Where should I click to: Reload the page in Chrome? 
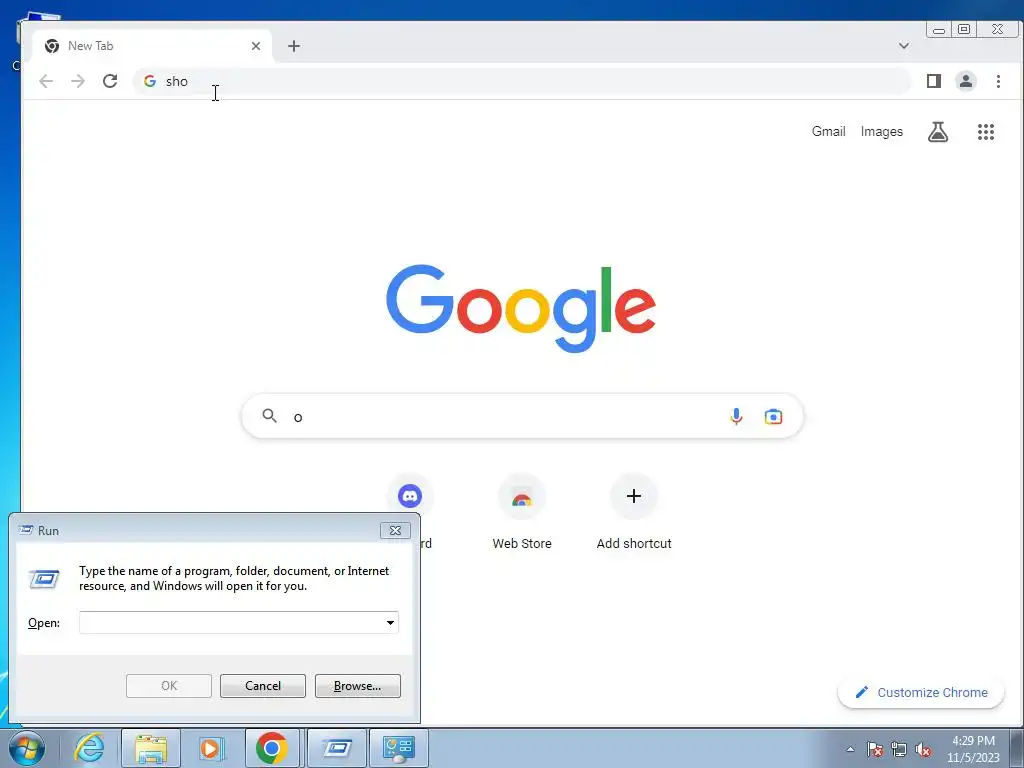pyautogui.click(x=110, y=81)
